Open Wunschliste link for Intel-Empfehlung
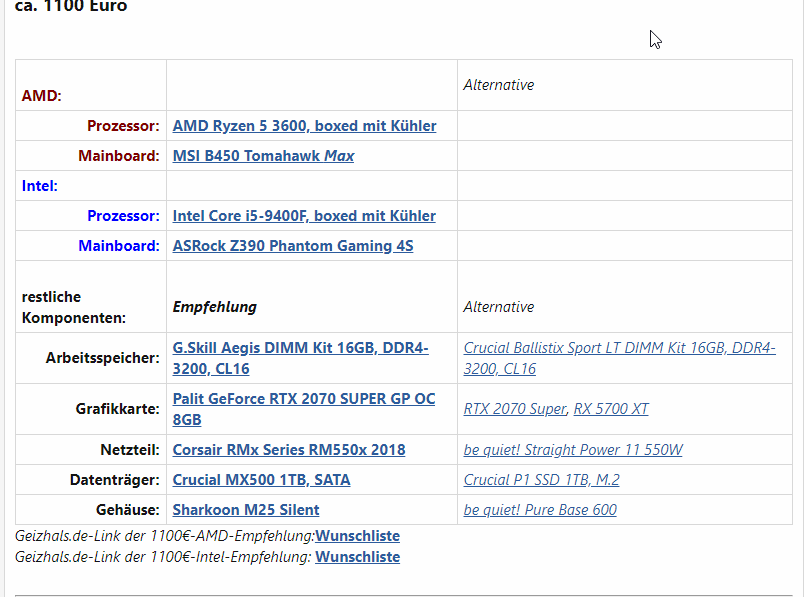804x597 pixels. [357, 557]
